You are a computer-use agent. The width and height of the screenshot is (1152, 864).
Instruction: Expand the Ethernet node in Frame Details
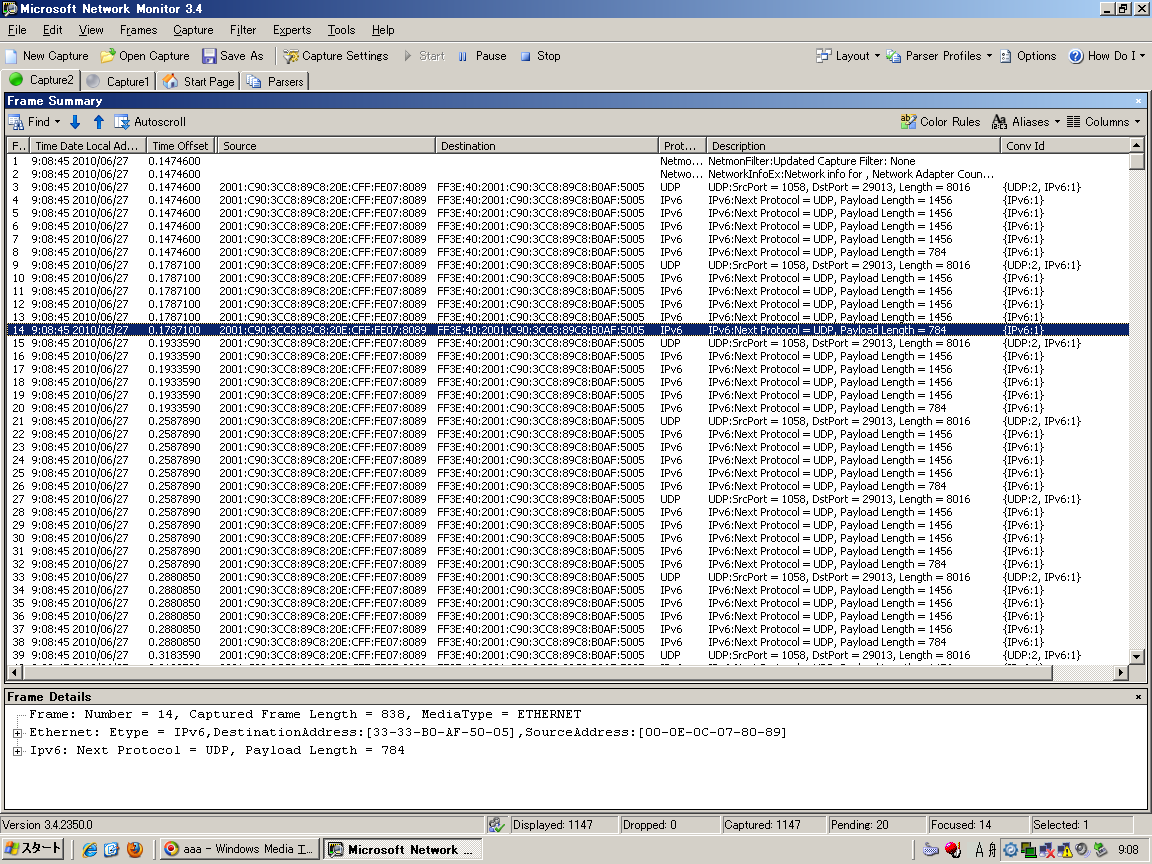pos(18,733)
